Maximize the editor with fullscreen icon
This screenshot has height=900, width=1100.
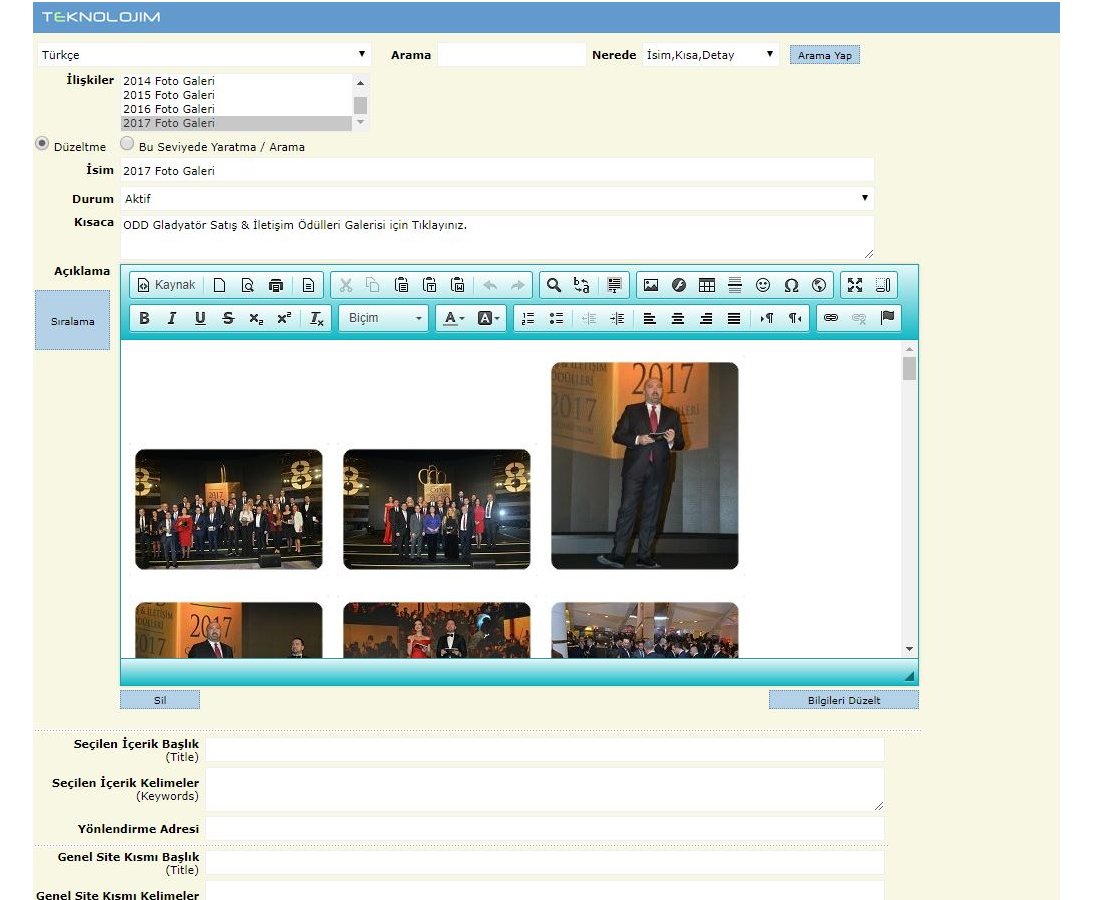(855, 285)
